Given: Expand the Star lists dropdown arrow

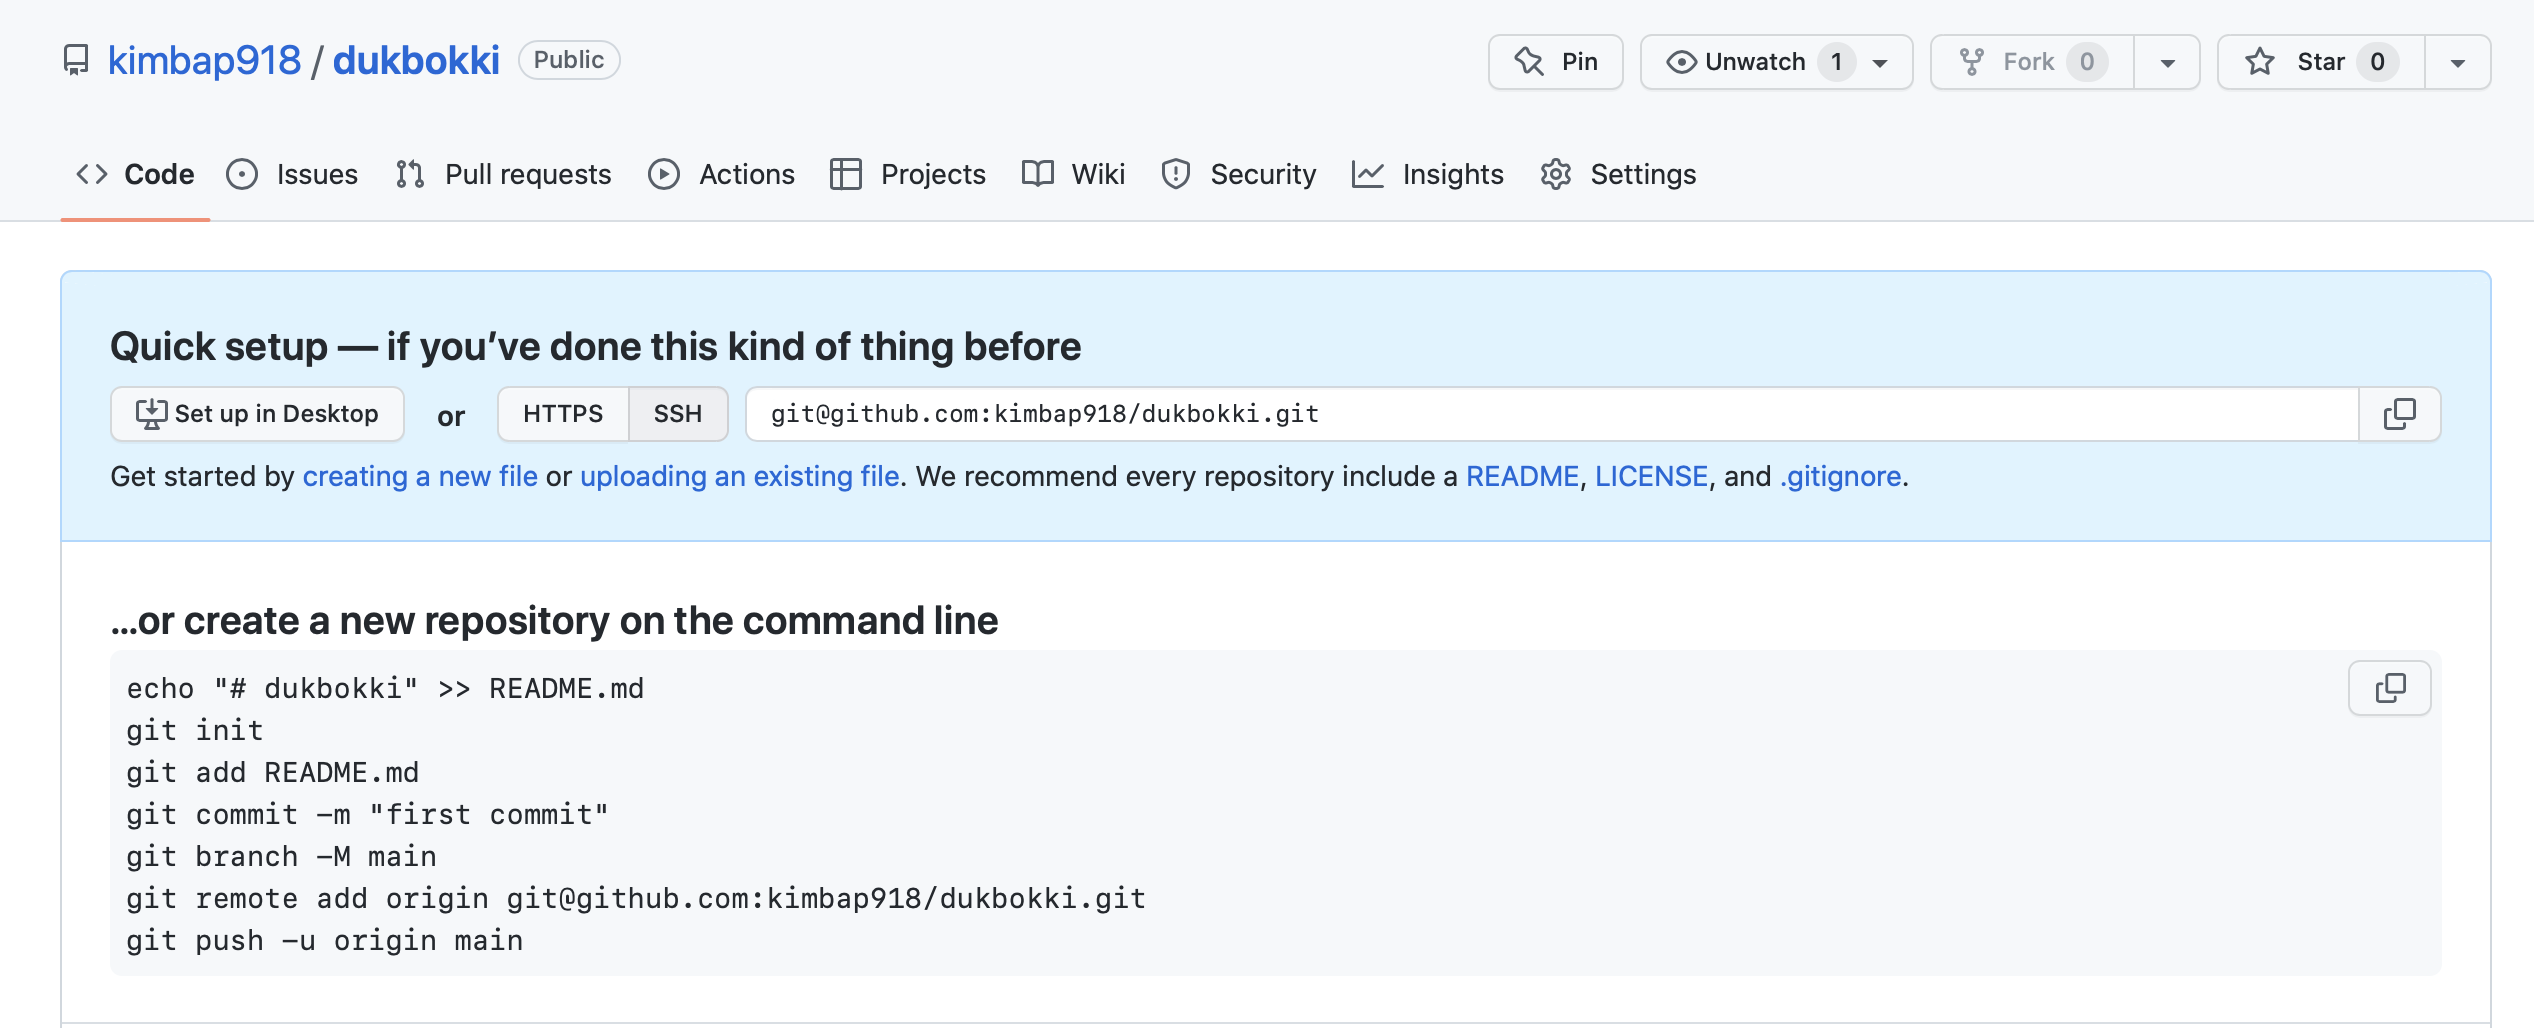Looking at the screenshot, I should pyautogui.click(x=2457, y=62).
